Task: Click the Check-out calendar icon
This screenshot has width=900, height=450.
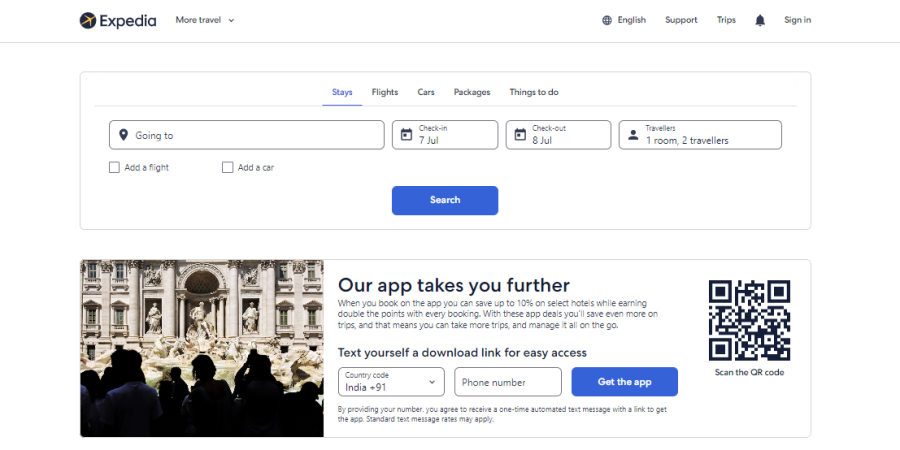Action: point(519,135)
